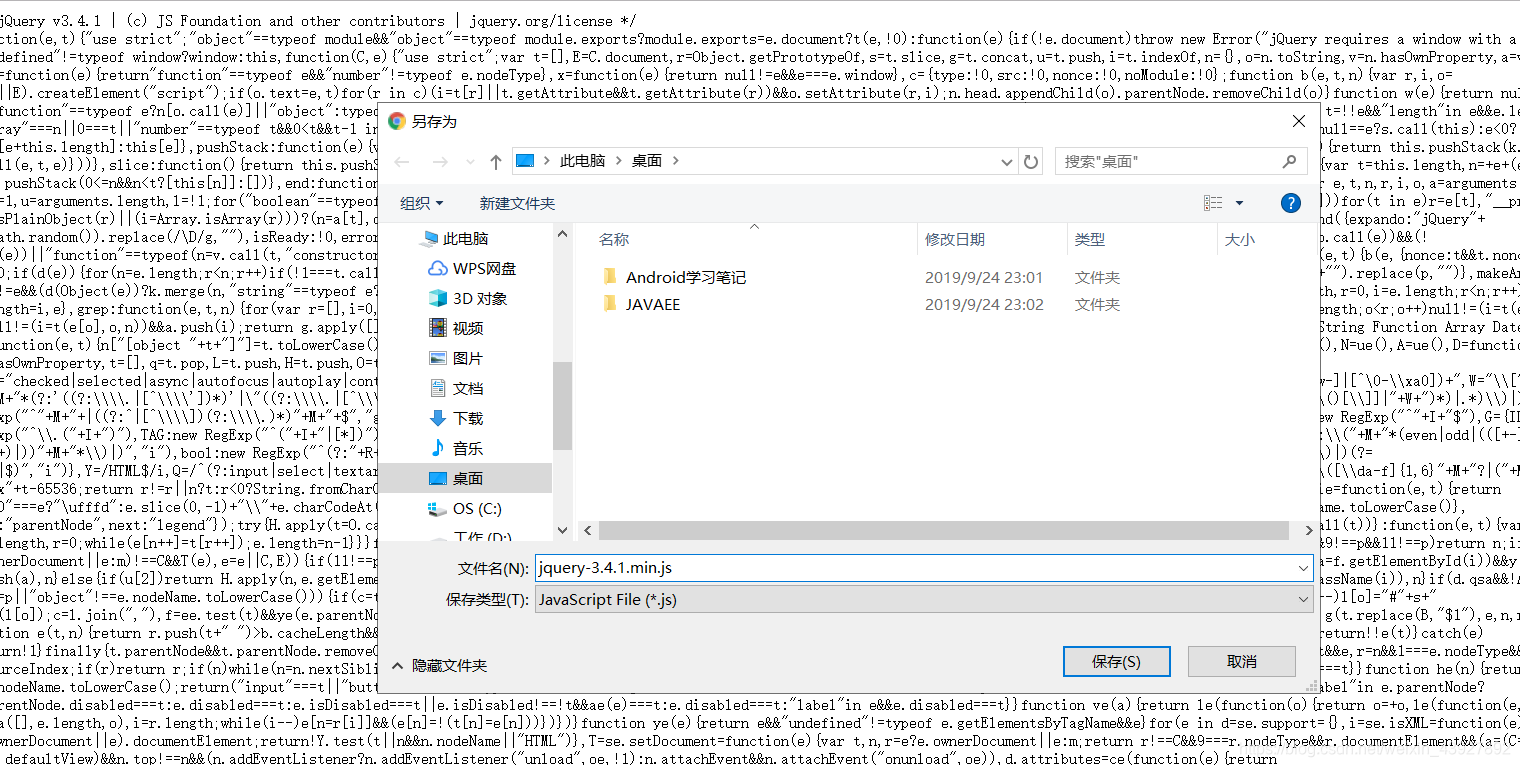Image resolution: width=1520 pixels, height=767 pixels.
Task: Click 取消 button
Action: pyautogui.click(x=1241, y=661)
